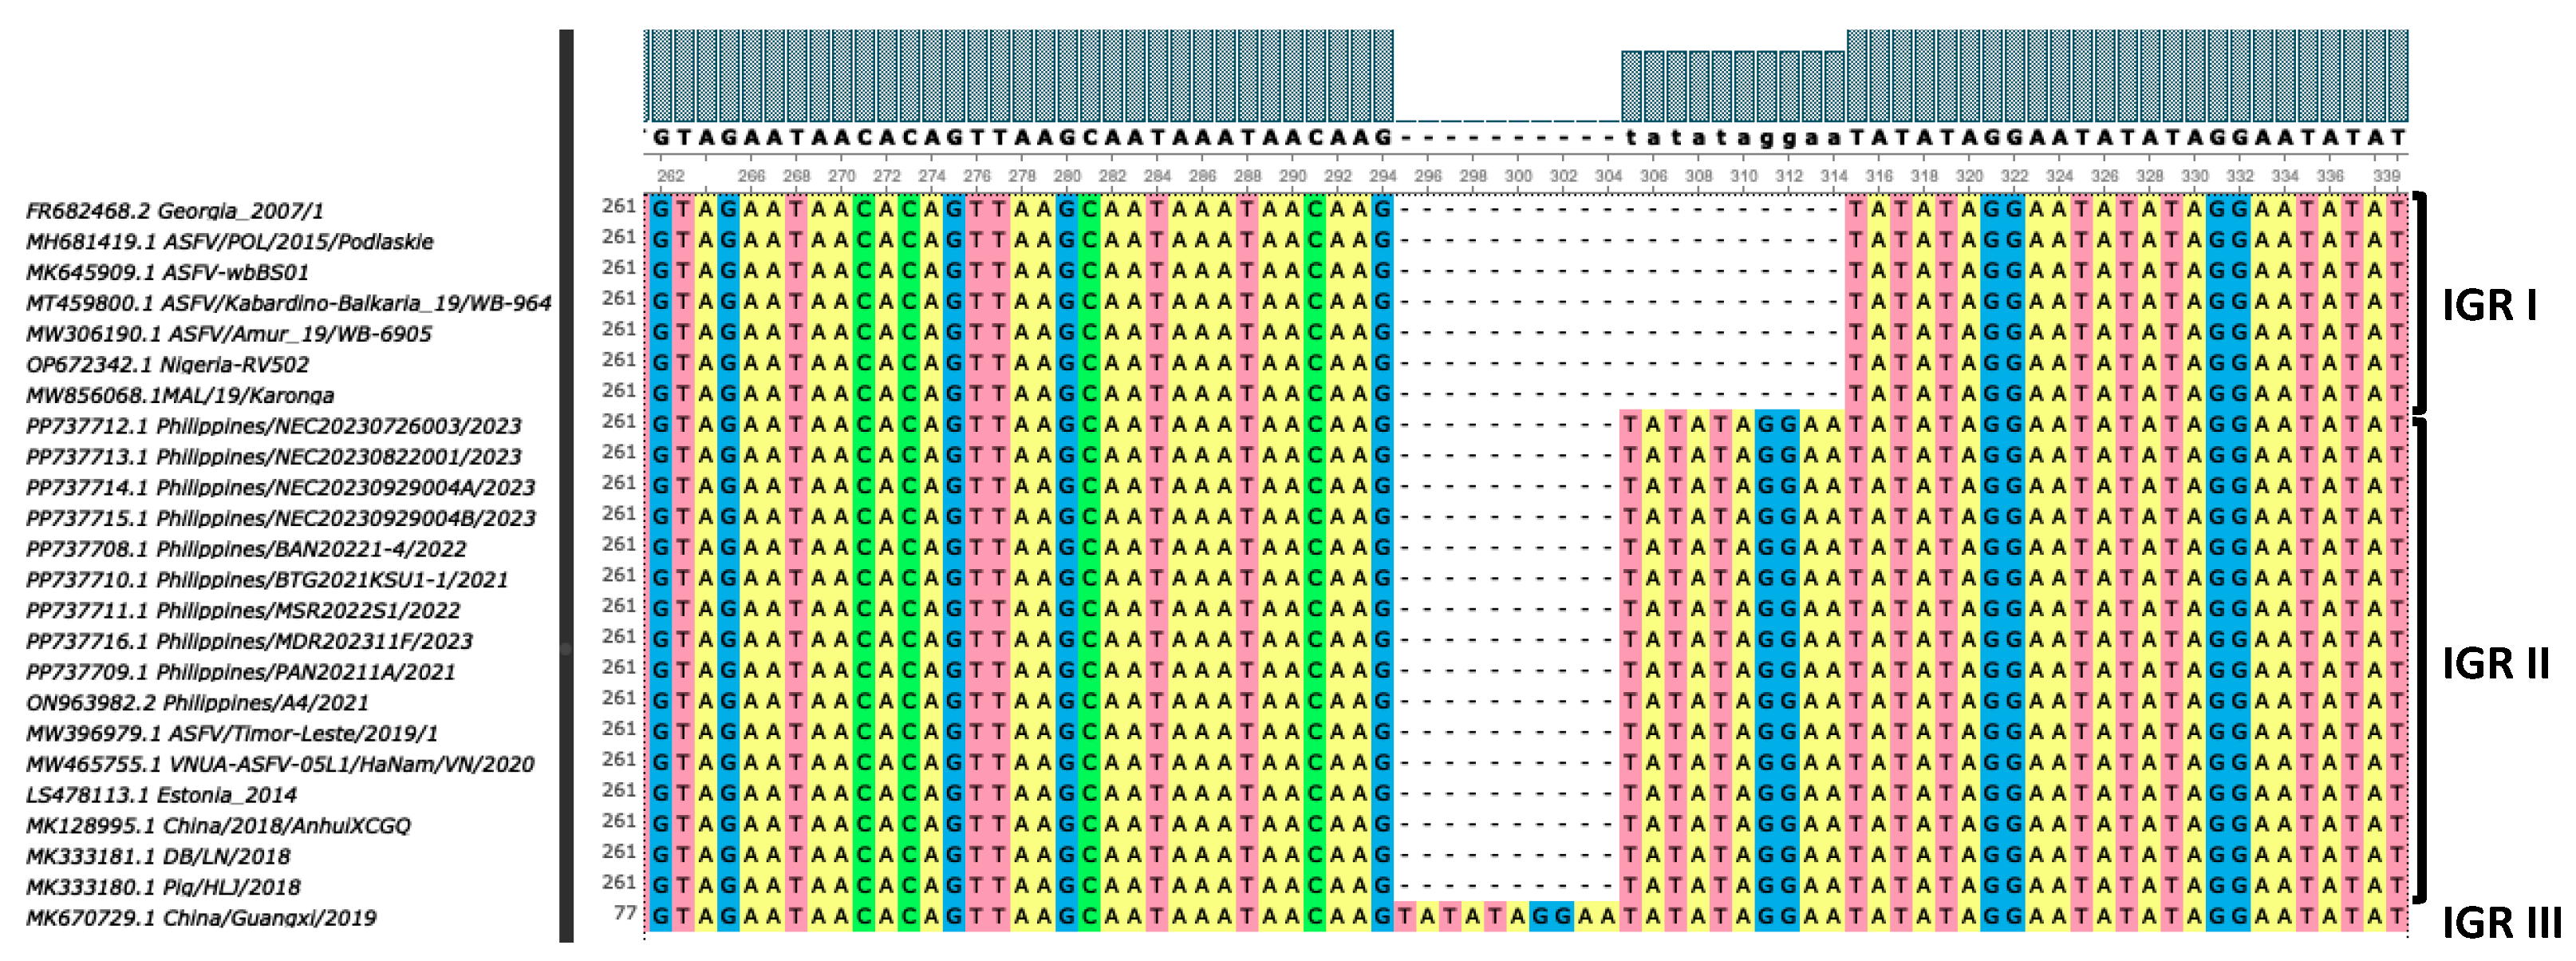Click the IGR III group label
This screenshot has height=961, width=2576.
pos(2501,923)
